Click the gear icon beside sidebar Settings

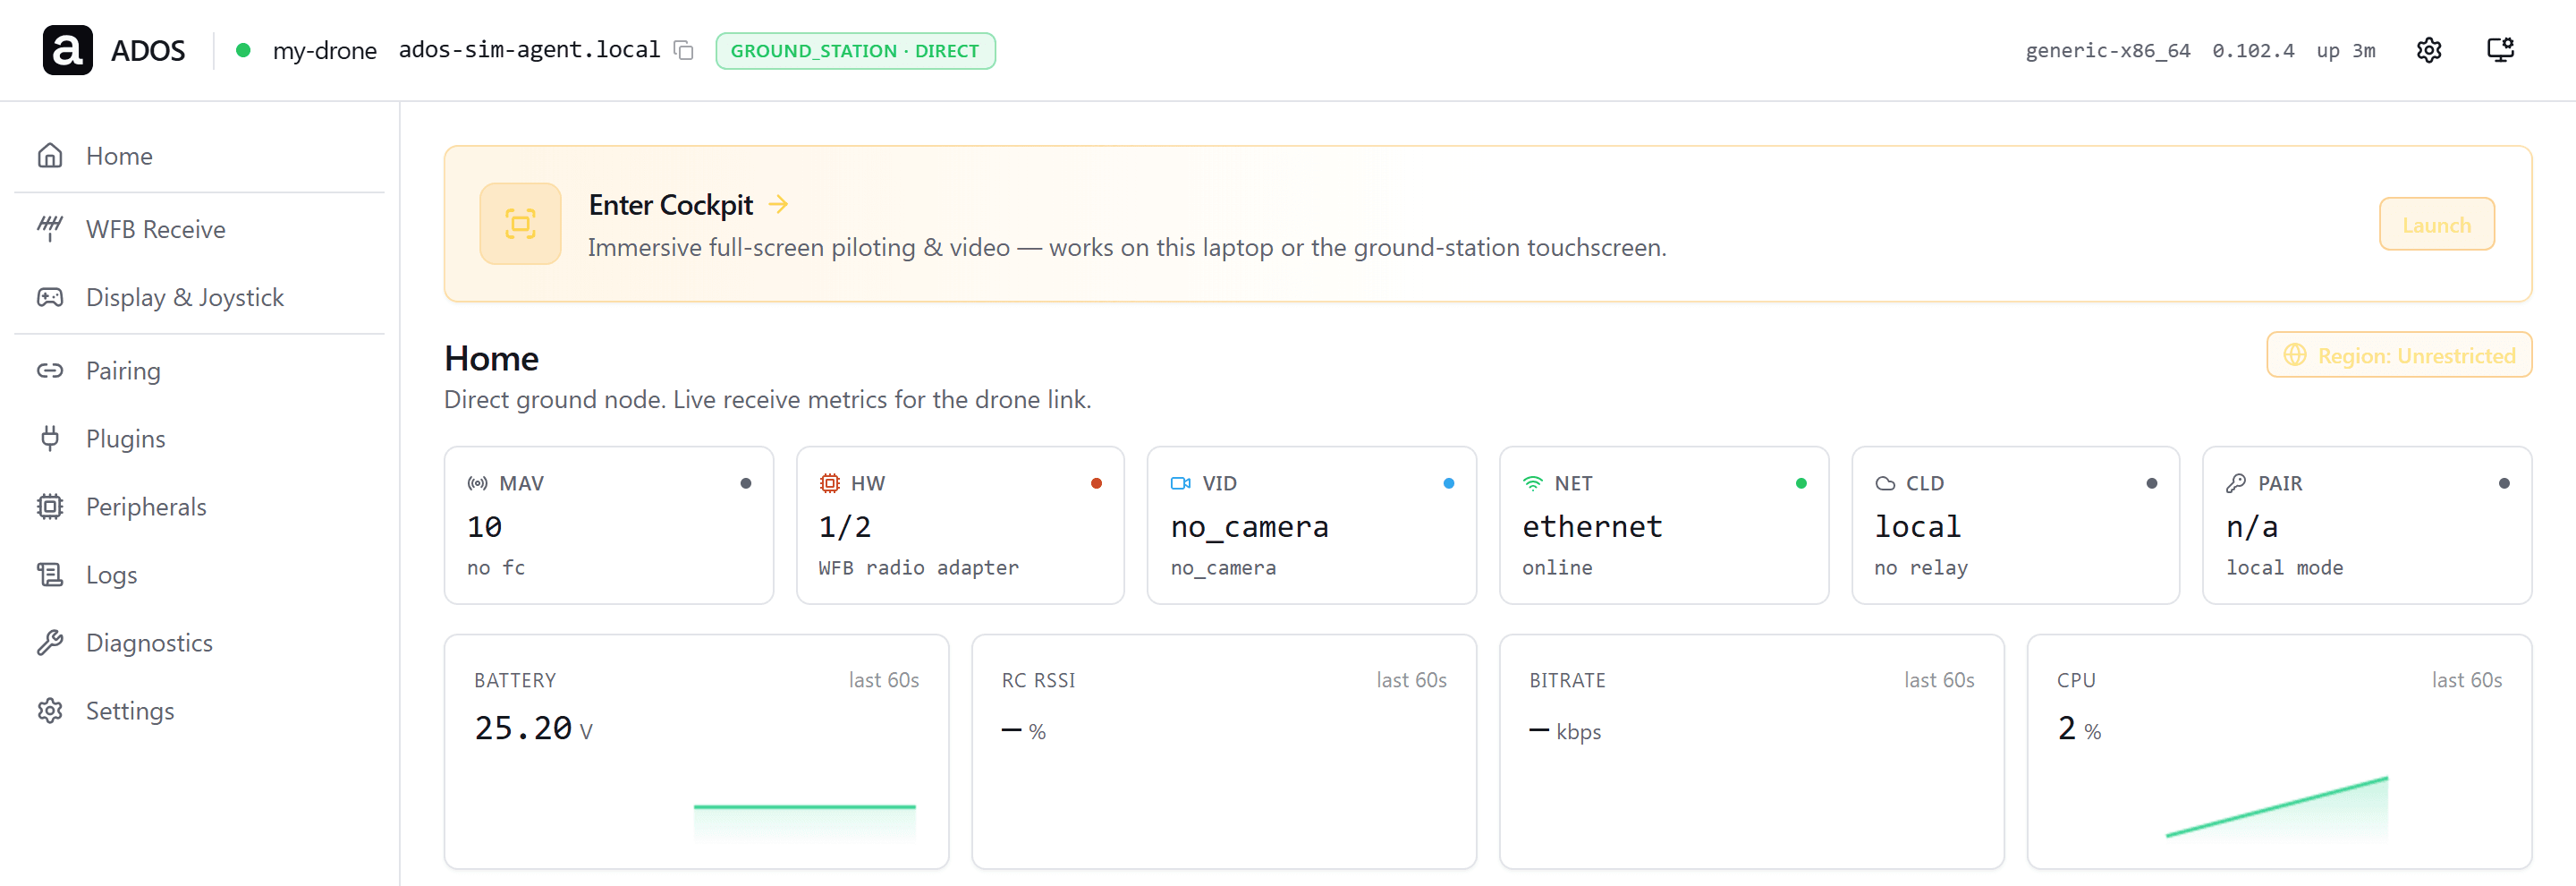(50, 711)
